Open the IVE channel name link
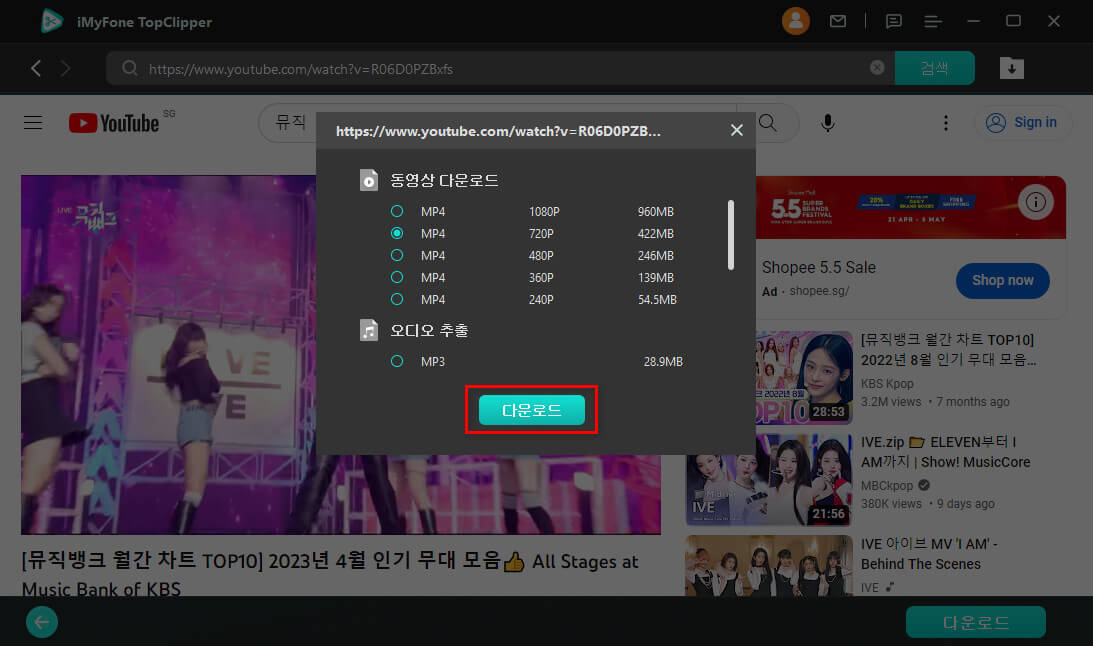Viewport: 1093px width, 646px height. 869,587
